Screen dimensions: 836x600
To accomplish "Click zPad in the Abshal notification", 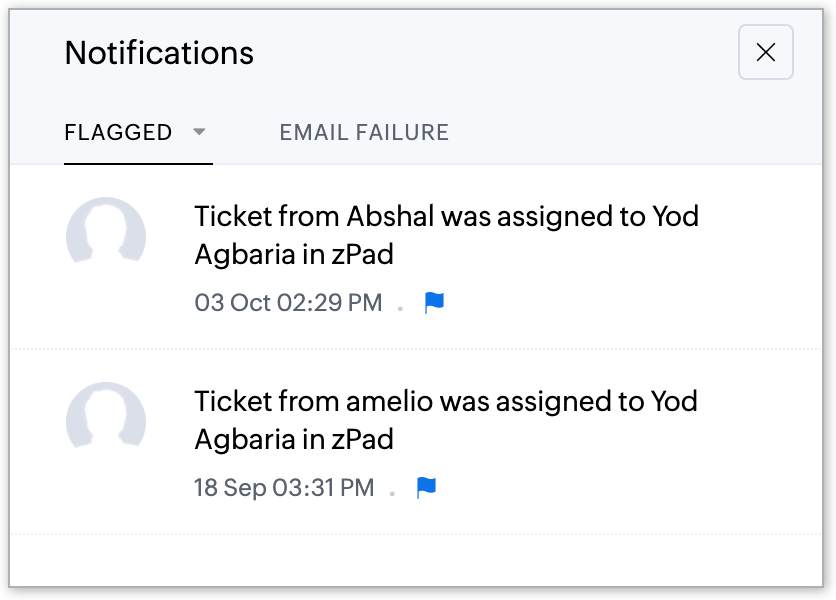I will click(x=363, y=255).
